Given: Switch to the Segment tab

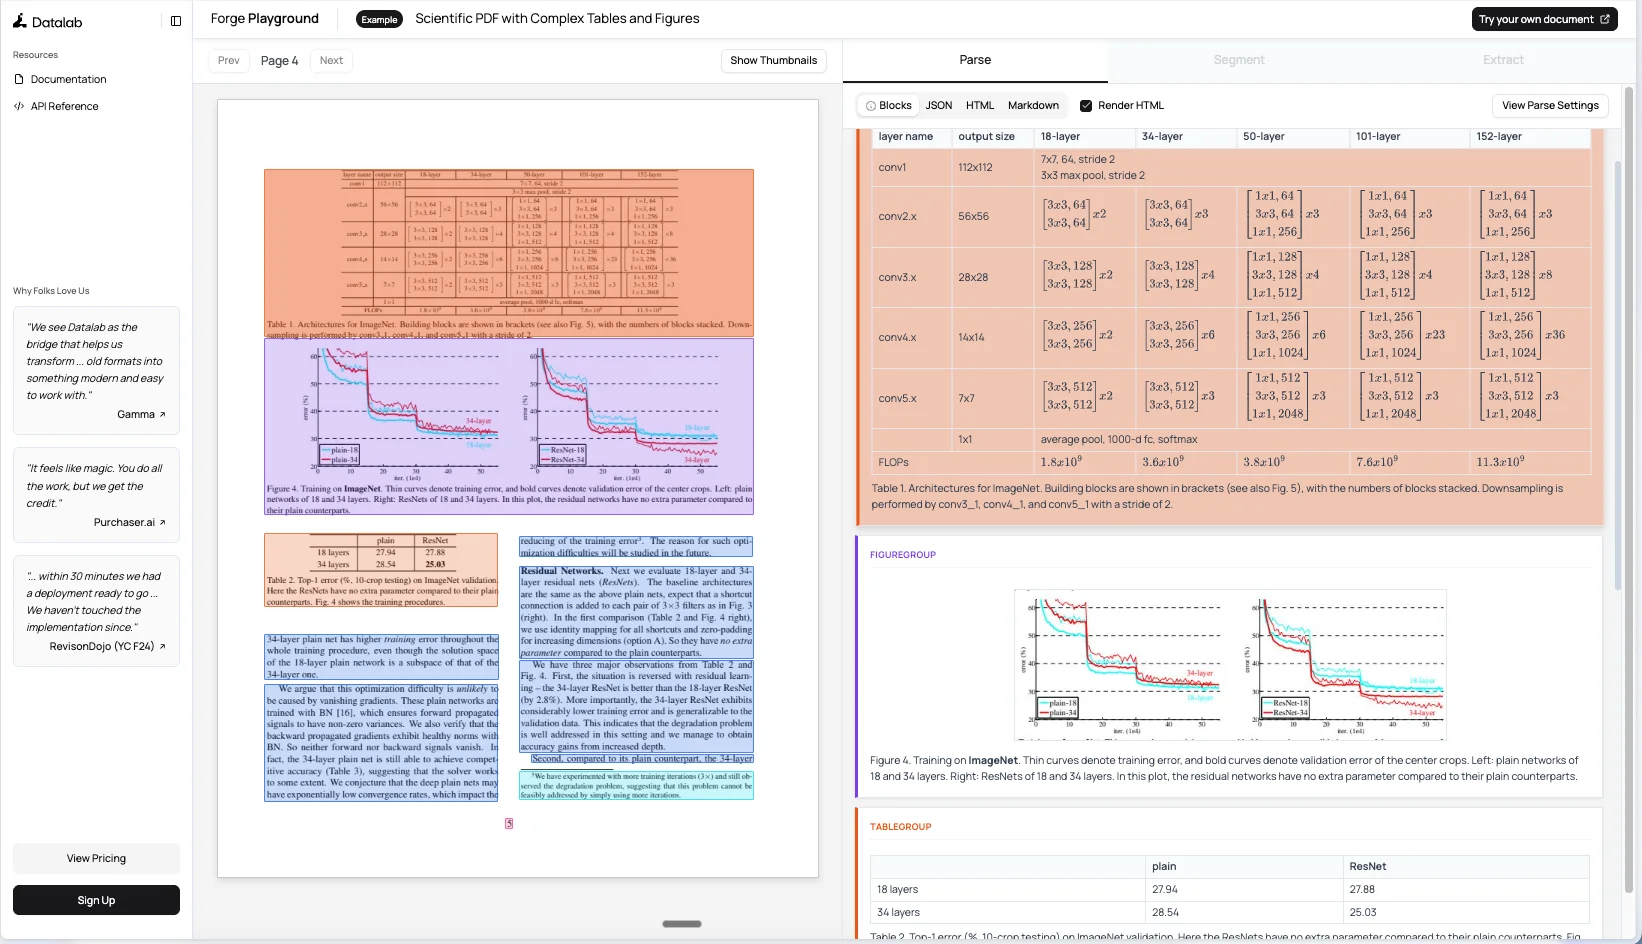Looking at the screenshot, I should pyautogui.click(x=1239, y=59).
